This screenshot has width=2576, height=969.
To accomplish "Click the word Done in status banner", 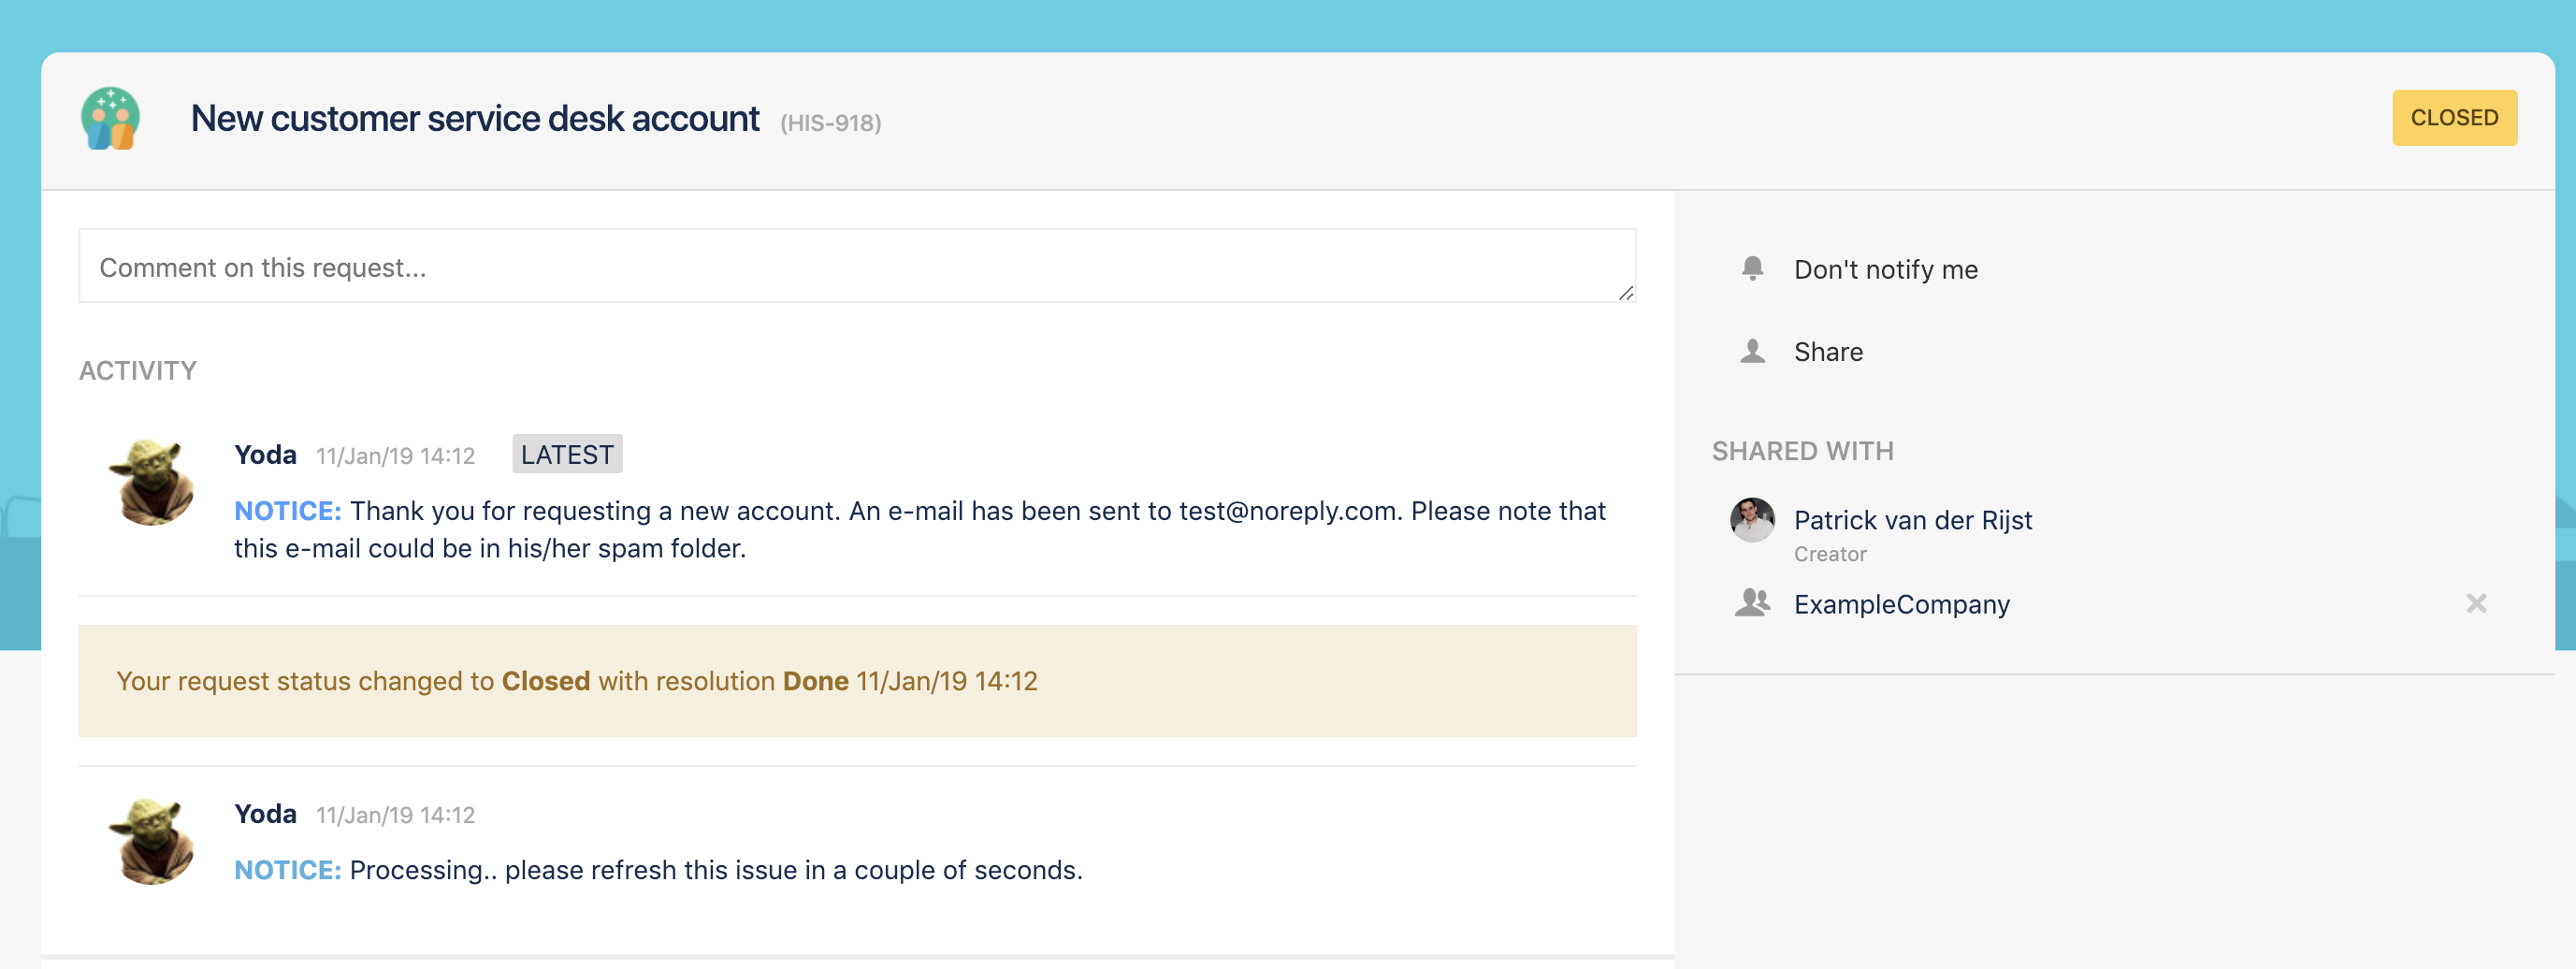I will pyautogui.click(x=815, y=681).
